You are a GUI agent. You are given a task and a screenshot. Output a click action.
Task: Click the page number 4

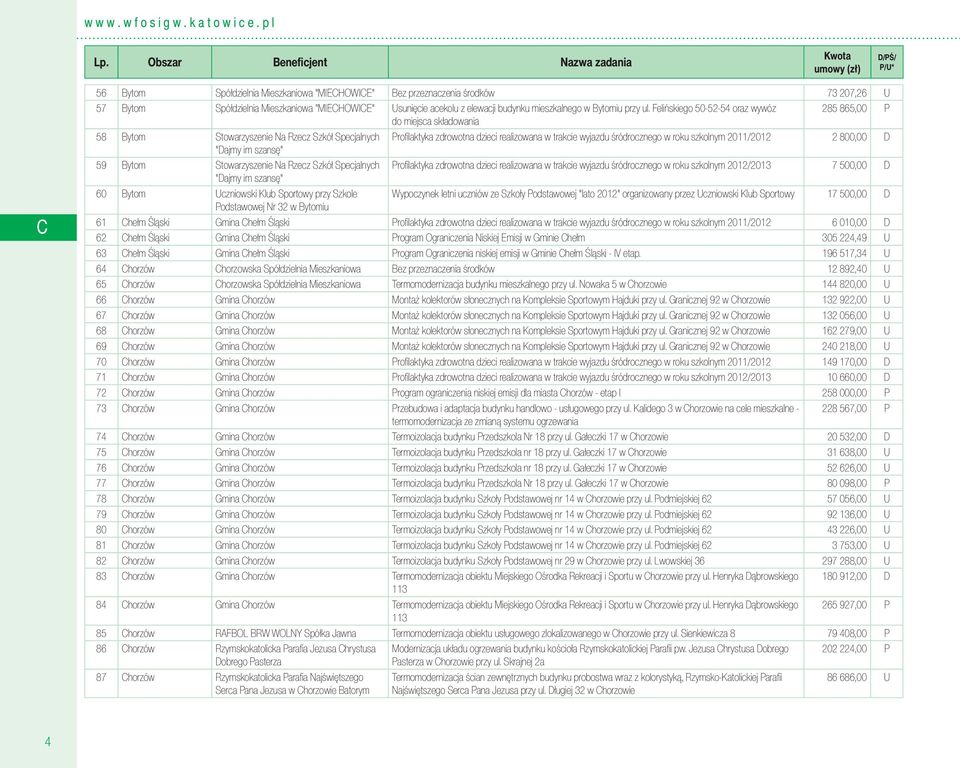click(48, 742)
